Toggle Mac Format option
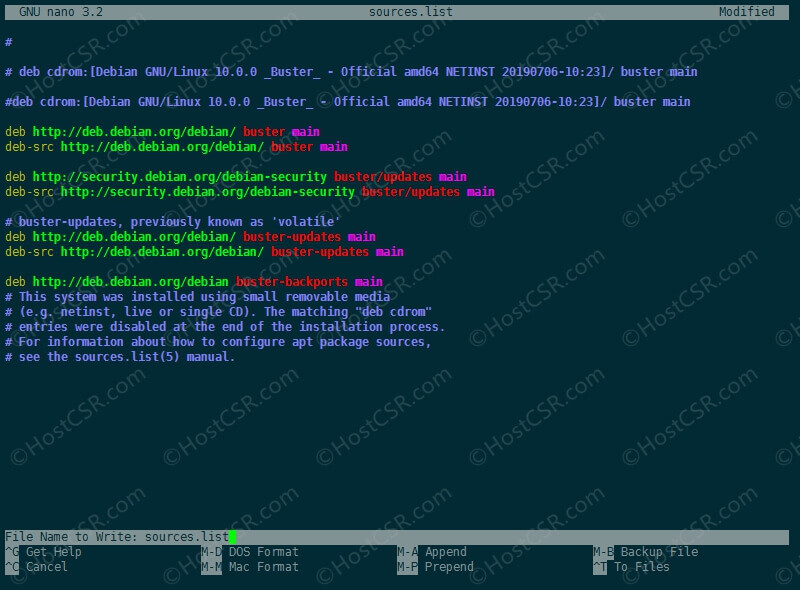Viewport: 800px width, 590px height. [x=249, y=567]
